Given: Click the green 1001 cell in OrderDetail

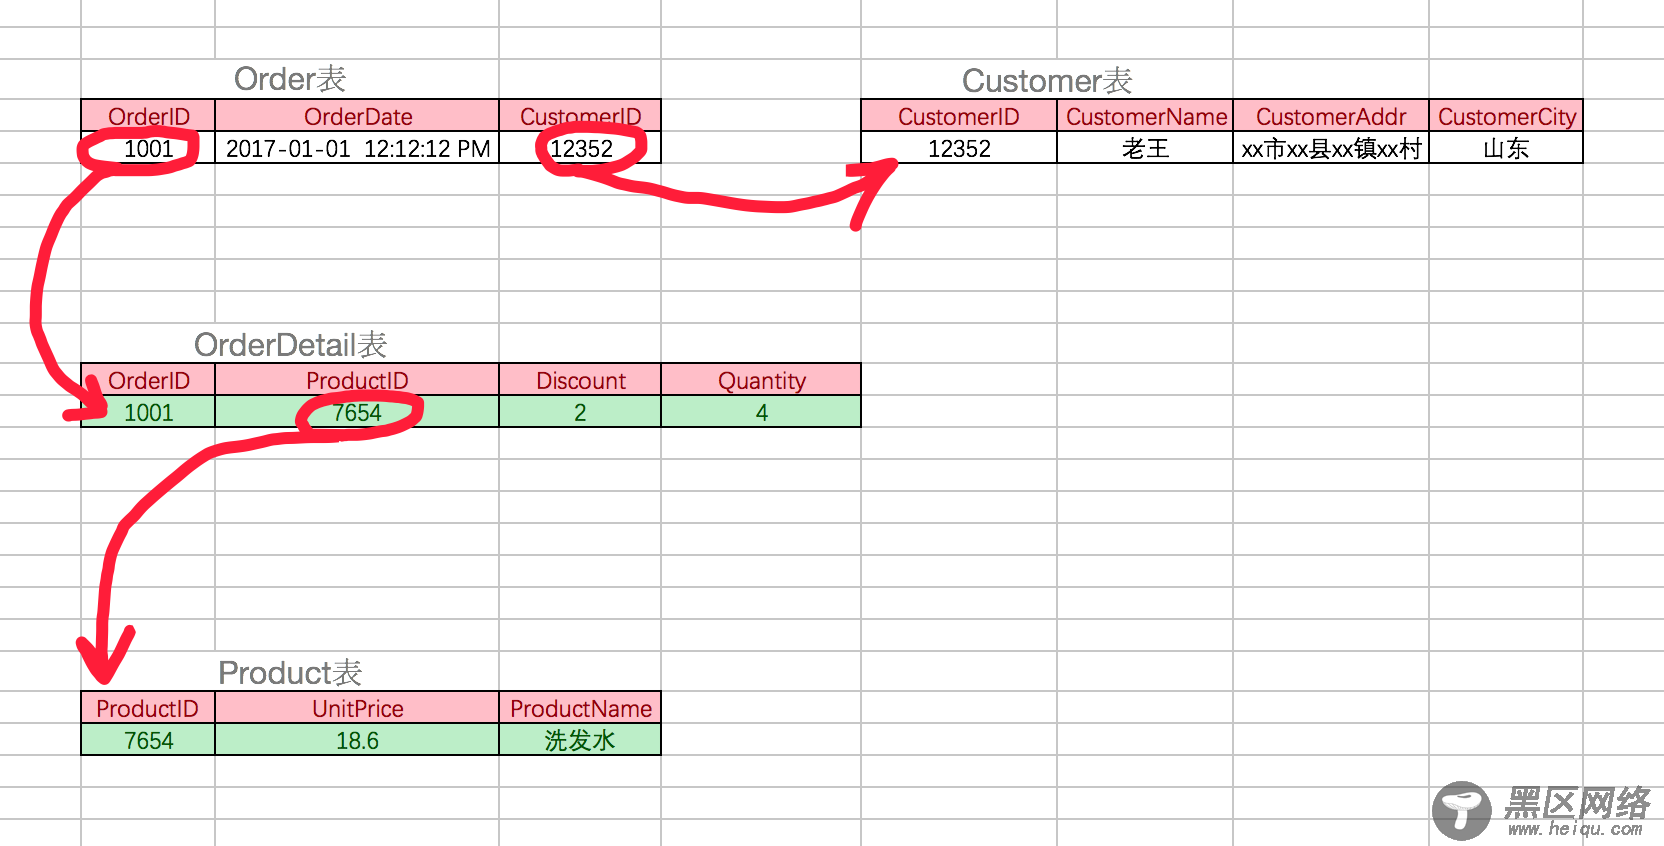Looking at the screenshot, I should click(x=148, y=412).
